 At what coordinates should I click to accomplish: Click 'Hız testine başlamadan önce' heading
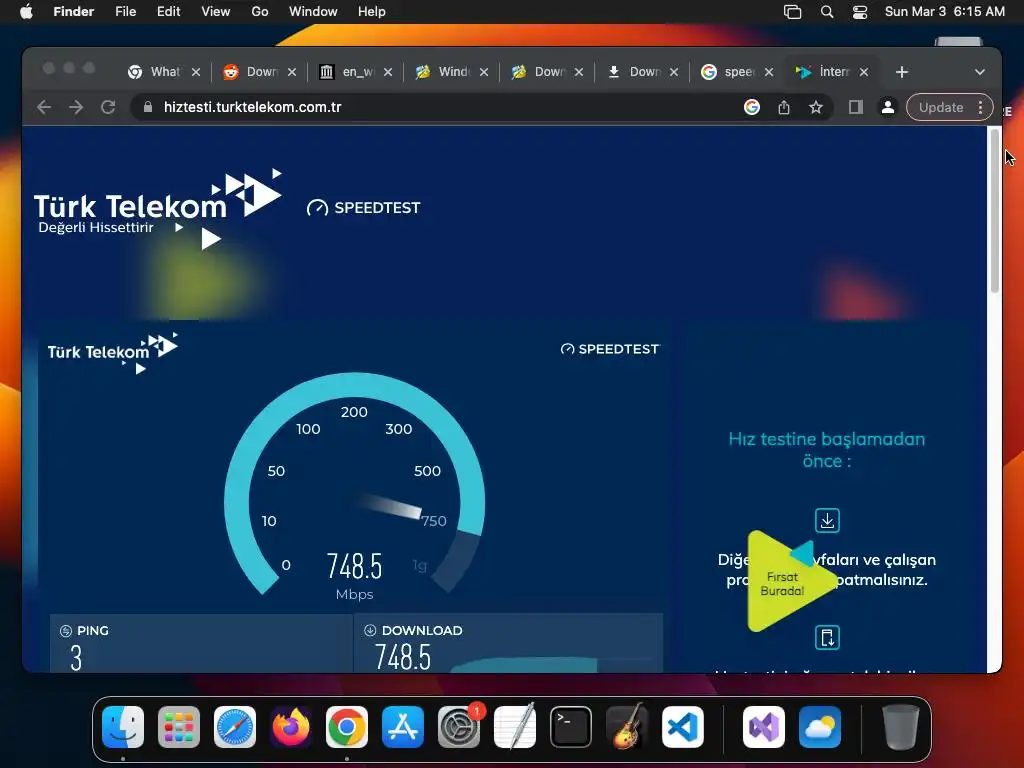click(827, 450)
